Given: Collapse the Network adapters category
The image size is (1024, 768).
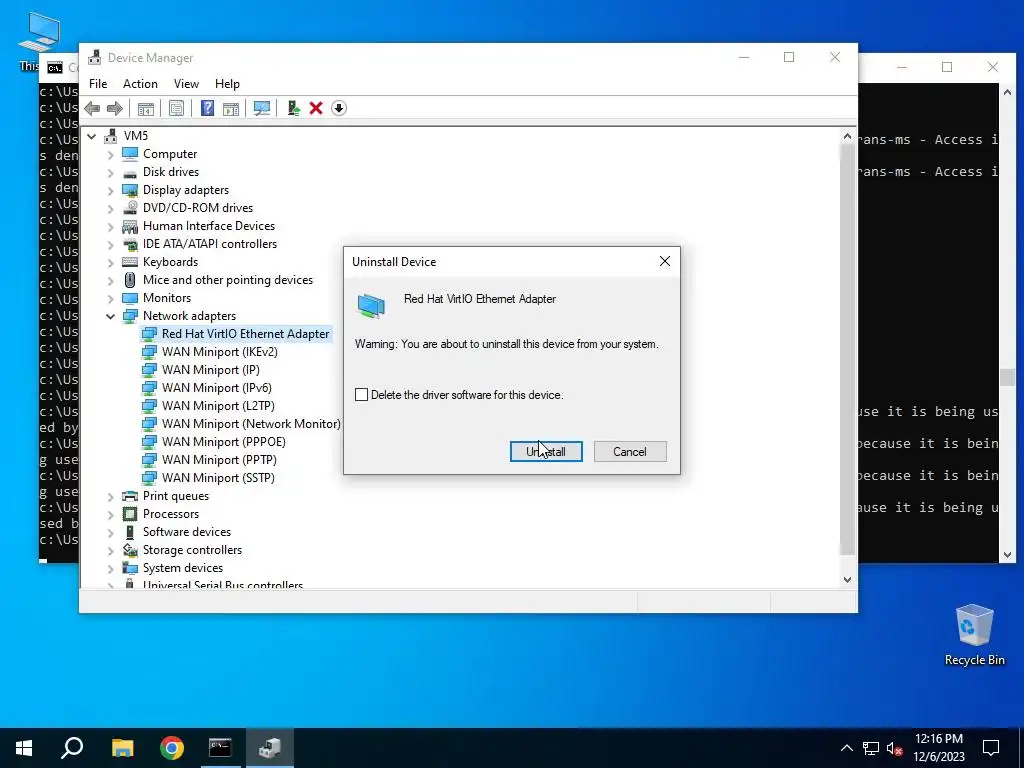Looking at the screenshot, I should point(110,316).
